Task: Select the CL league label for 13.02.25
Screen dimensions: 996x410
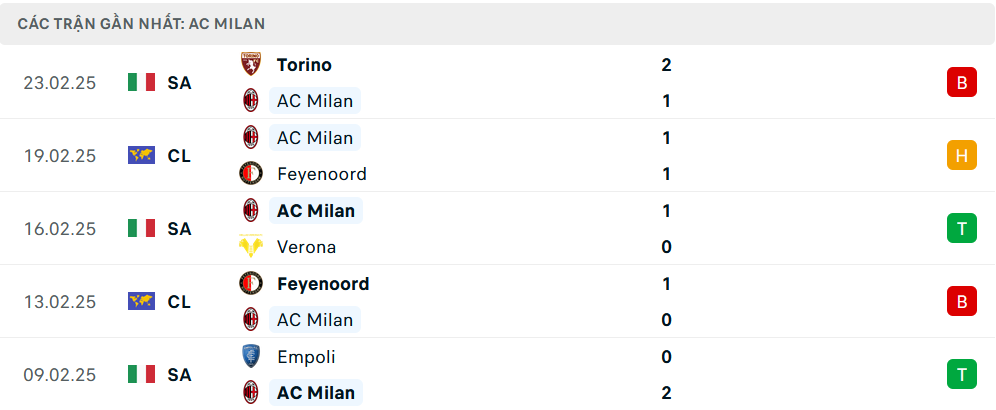Action: coord(179,302)
